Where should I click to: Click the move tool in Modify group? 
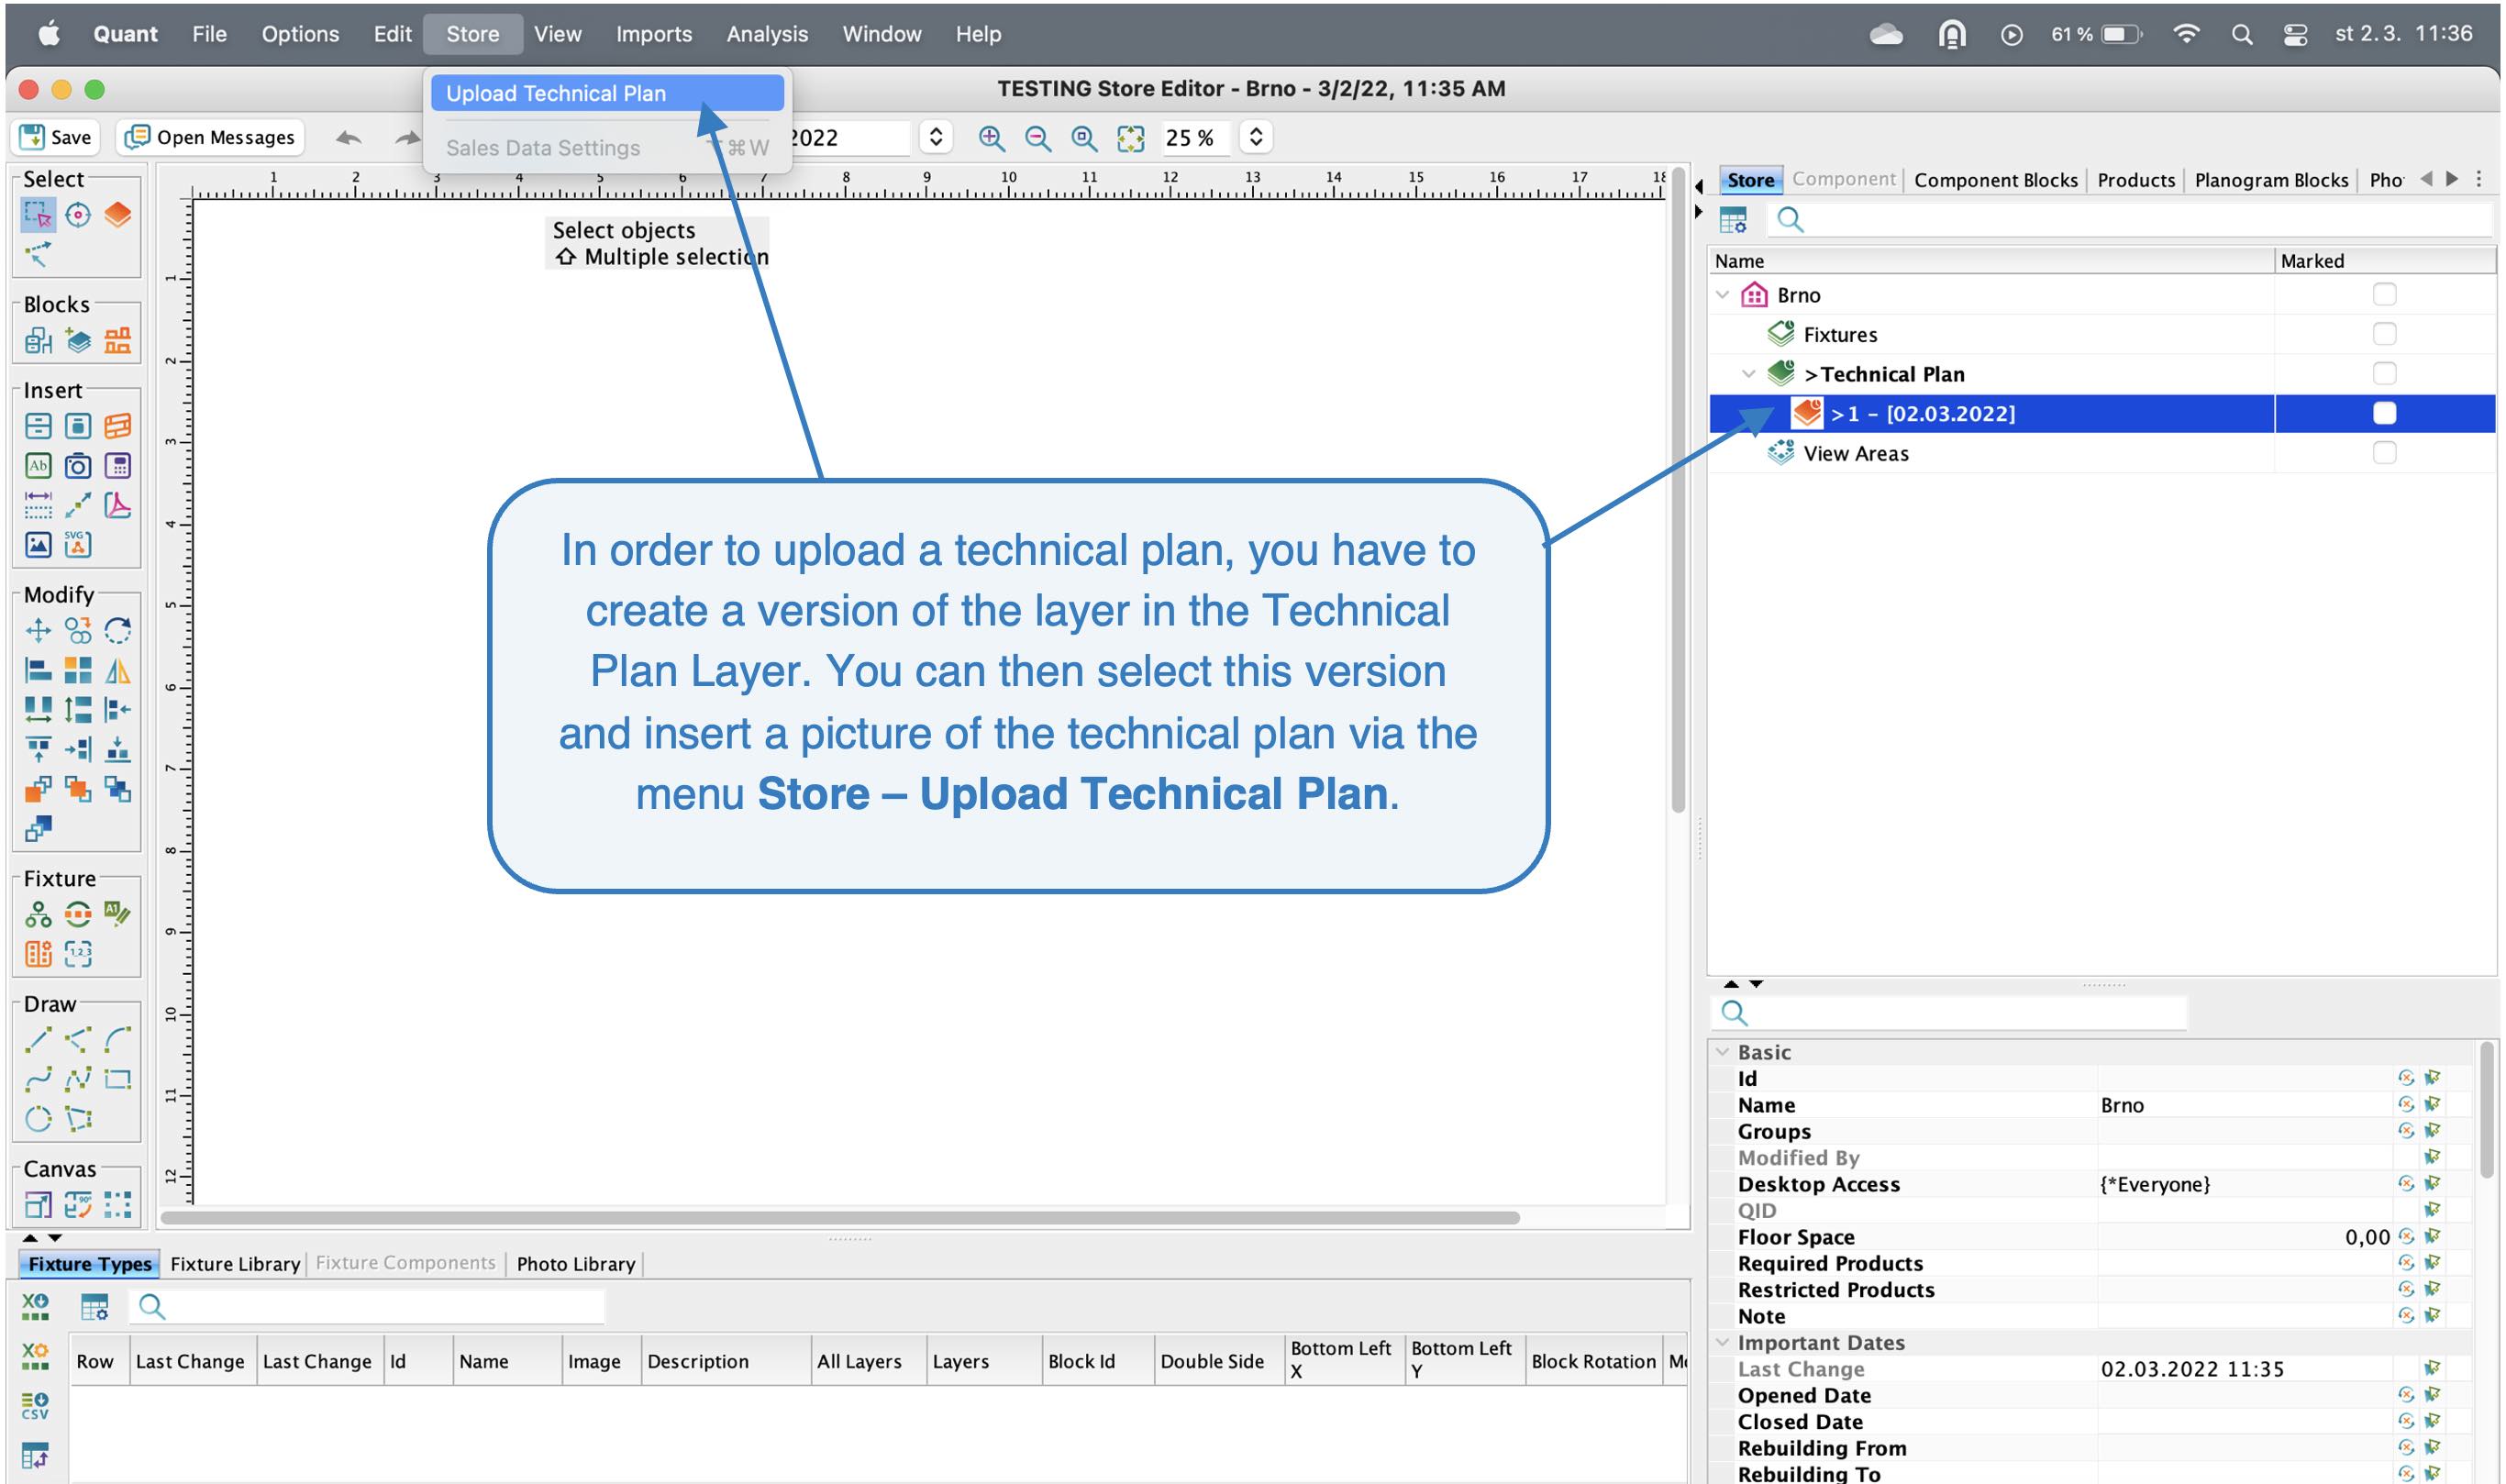coord(38,630)
